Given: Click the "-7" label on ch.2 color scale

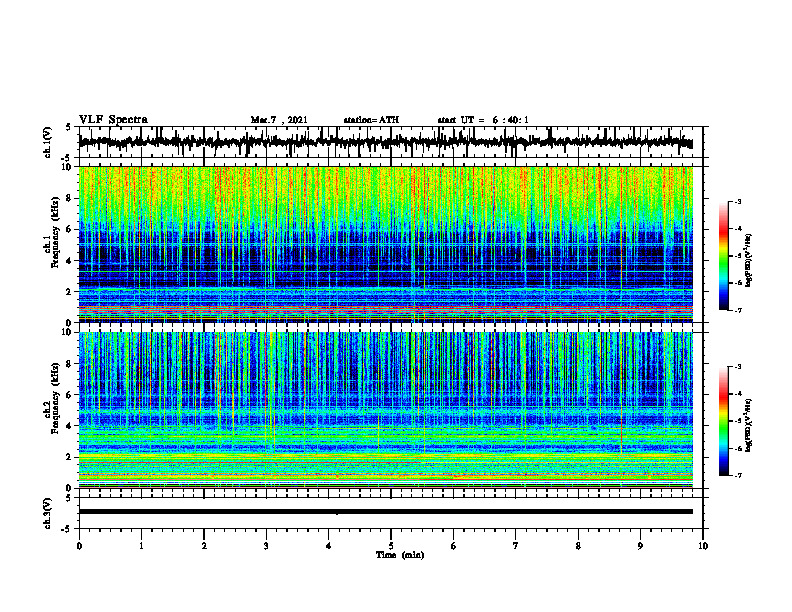Looking at the screenshot, I should 737,476.
